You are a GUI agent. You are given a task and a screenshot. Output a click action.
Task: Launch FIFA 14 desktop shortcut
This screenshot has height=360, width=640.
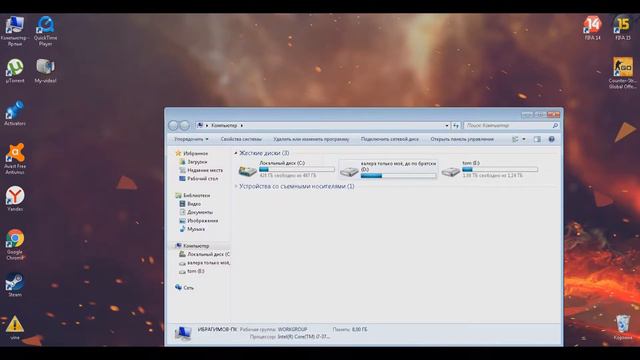(x=593, y=28)
